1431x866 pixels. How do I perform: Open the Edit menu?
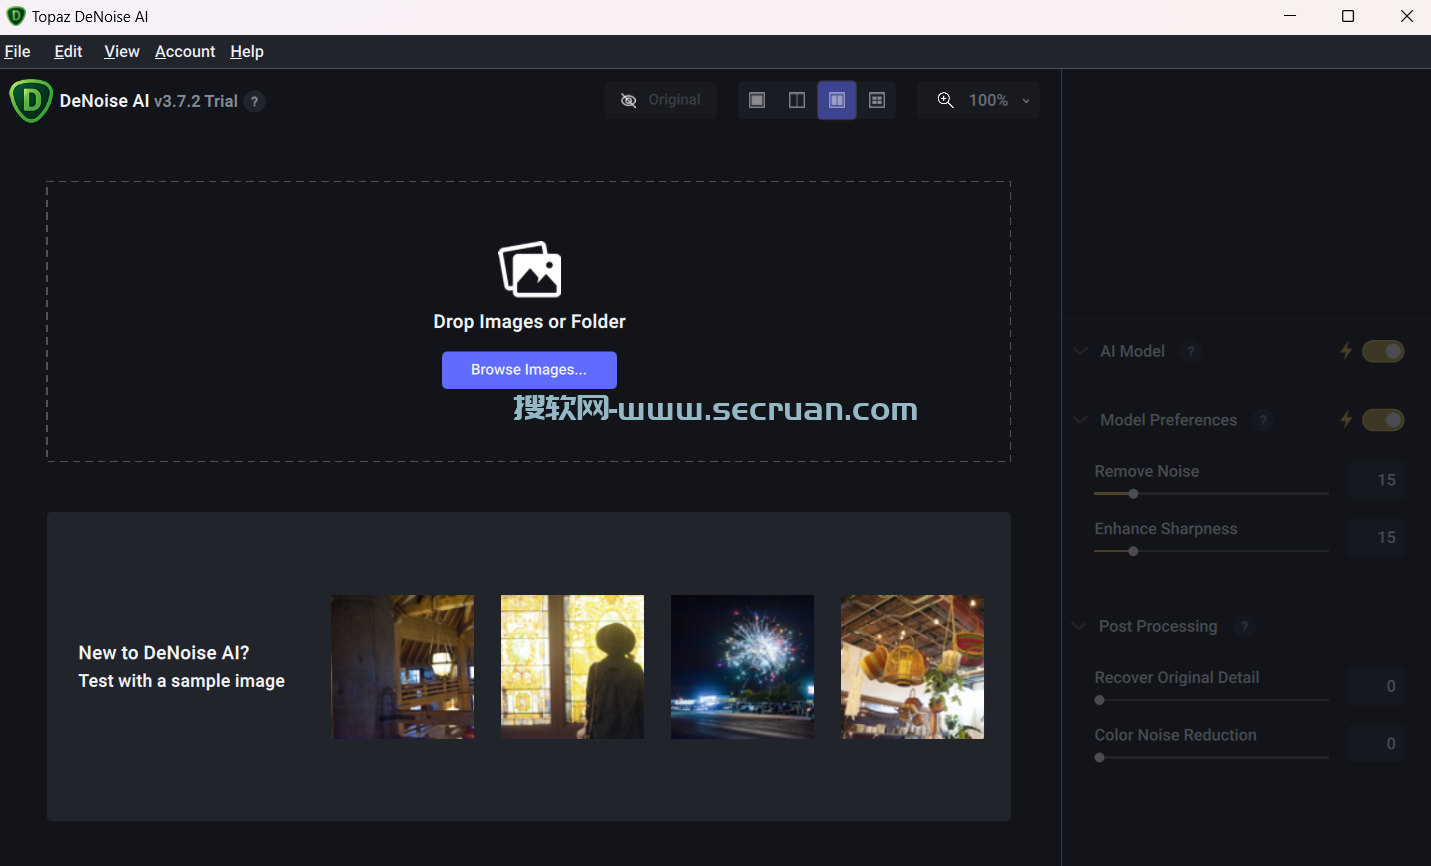(68, 51)
